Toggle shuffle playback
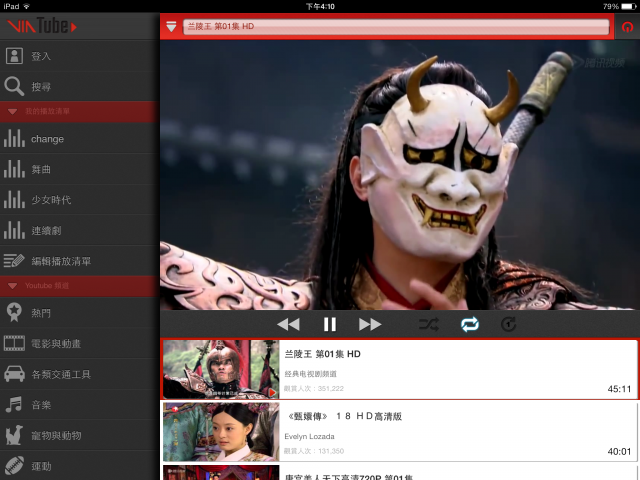This screenshot has height=480, width=640. pyautogui.click(x=429, y=324)
